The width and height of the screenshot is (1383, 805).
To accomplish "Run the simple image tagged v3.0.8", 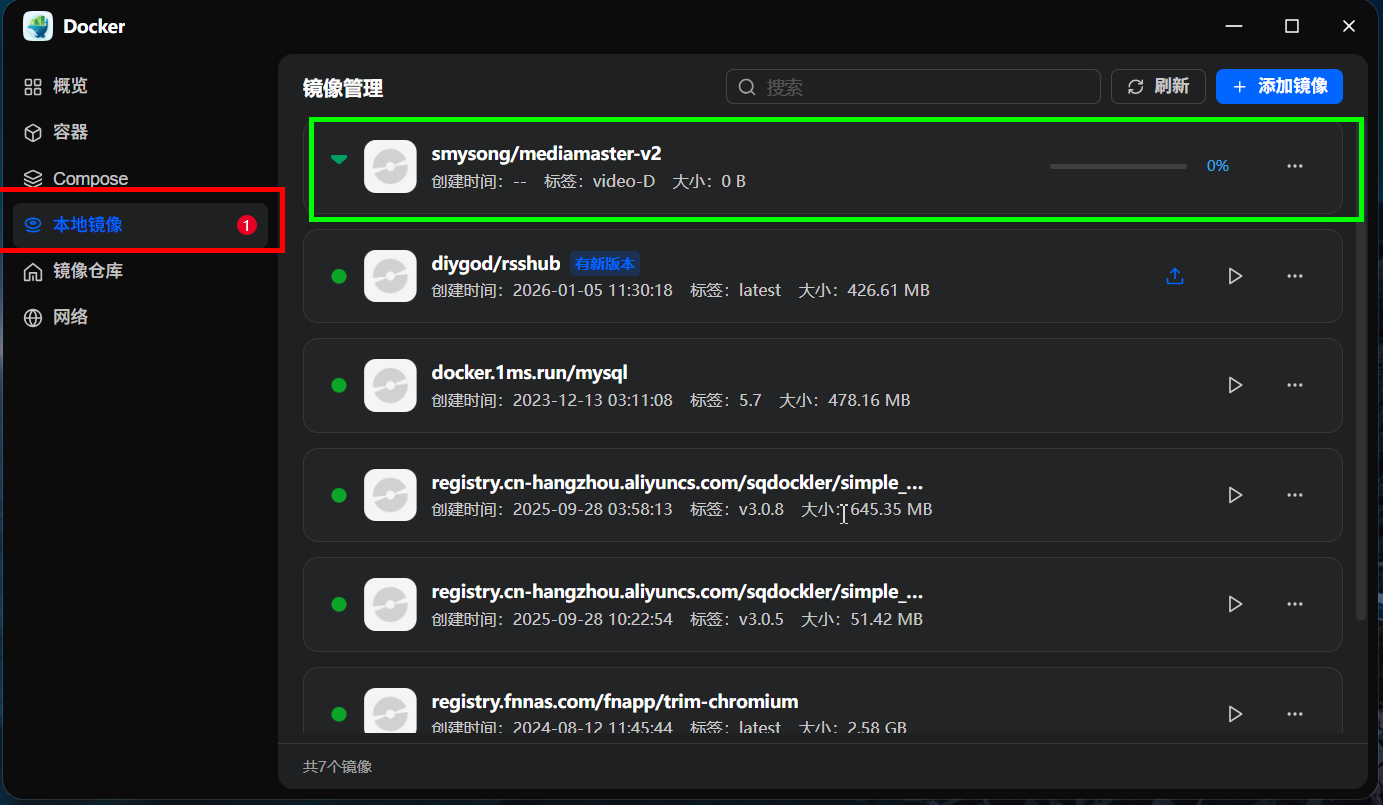I will [1235, 495].
